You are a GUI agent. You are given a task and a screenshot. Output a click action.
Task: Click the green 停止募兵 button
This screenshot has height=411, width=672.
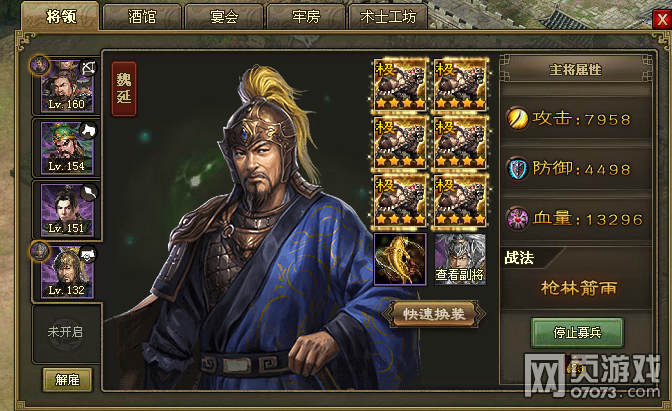pos(577,332)
